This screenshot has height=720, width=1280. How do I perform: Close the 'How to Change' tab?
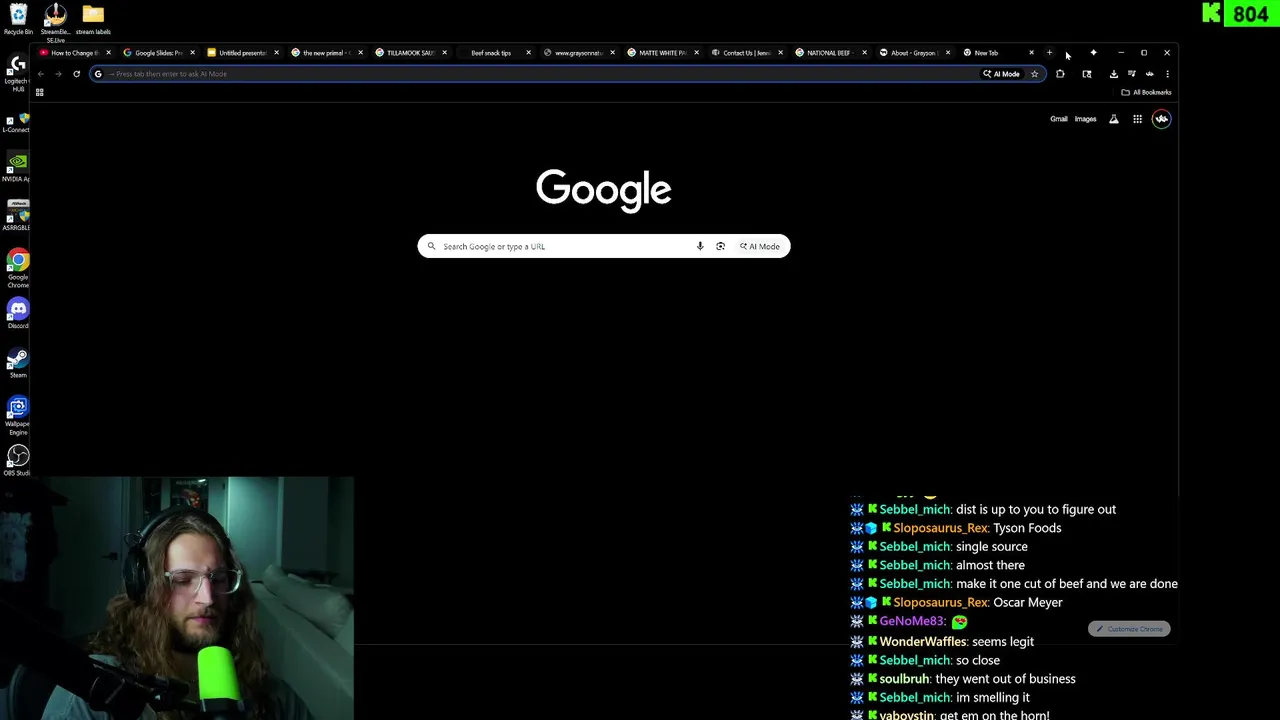pos(108,53)
